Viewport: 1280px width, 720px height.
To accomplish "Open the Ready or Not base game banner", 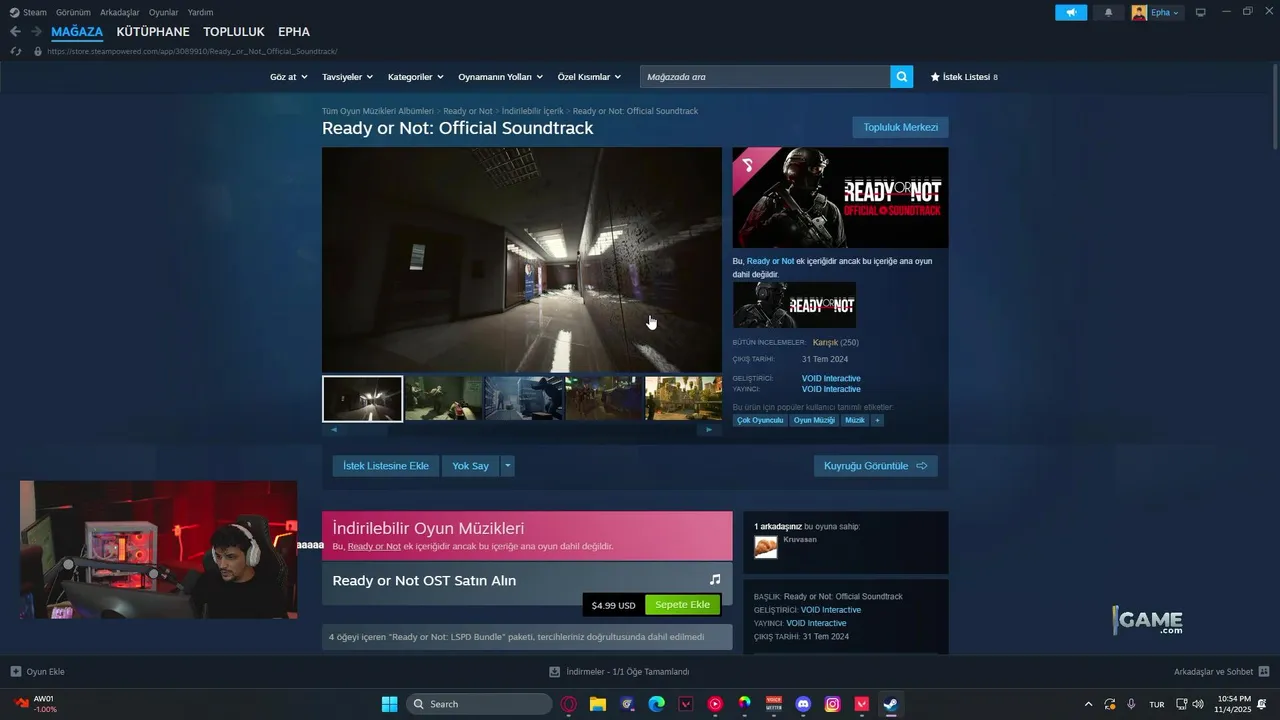I will (x=794, y=305).
